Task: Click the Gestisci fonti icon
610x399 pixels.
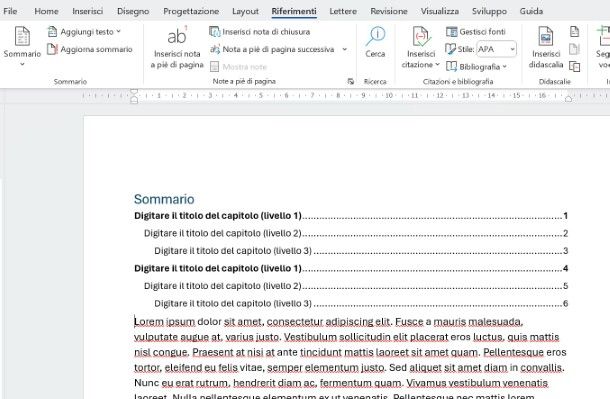Action: pos(451,32)
